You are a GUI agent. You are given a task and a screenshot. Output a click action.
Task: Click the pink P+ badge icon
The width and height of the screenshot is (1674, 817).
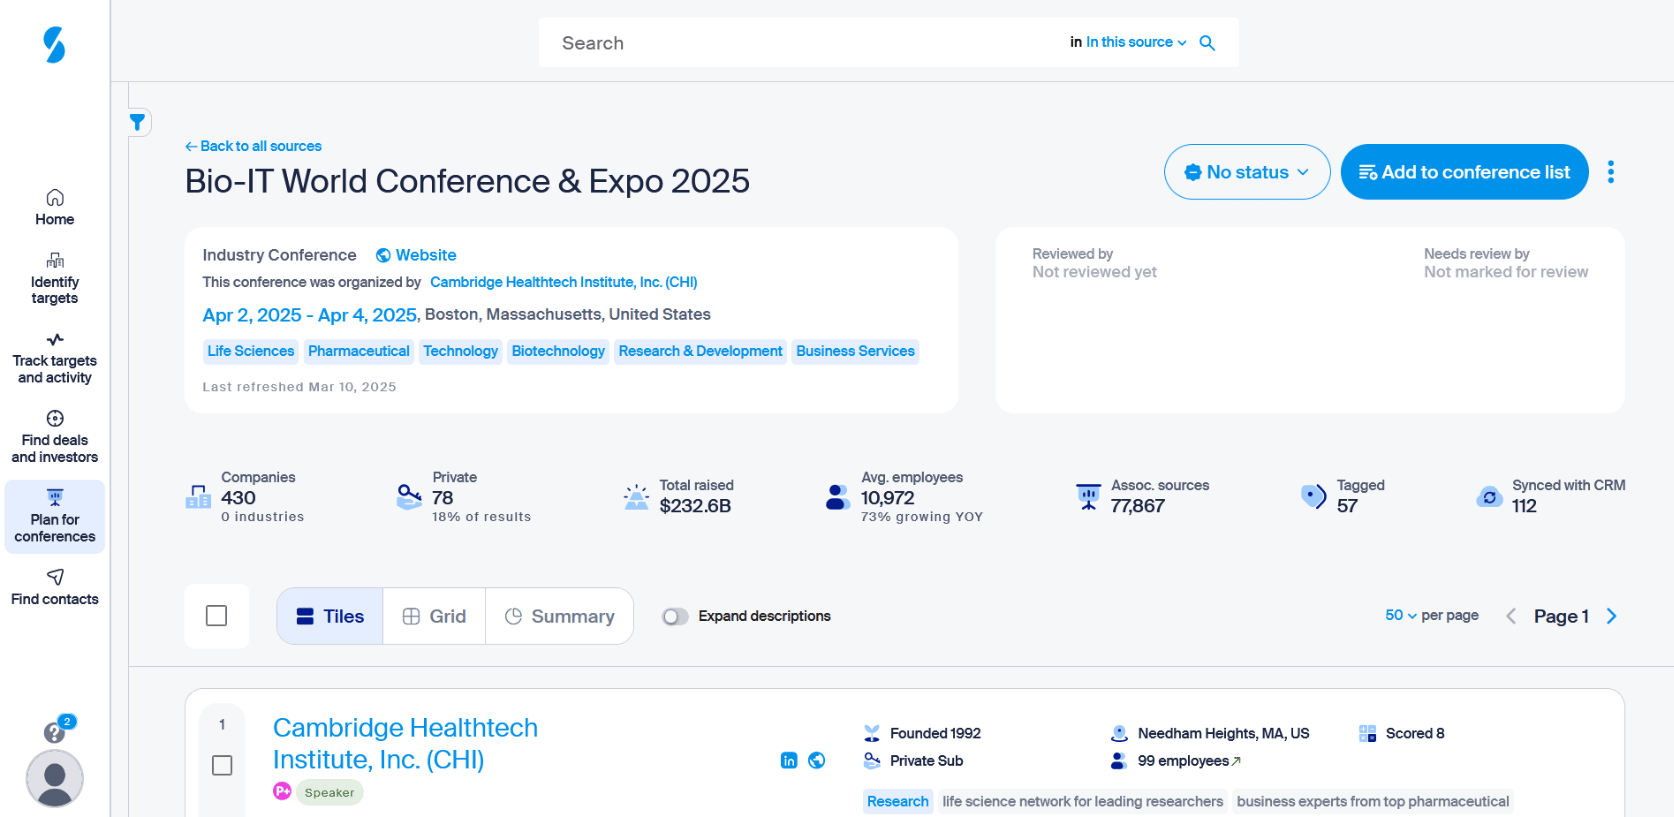click(282, 791)
